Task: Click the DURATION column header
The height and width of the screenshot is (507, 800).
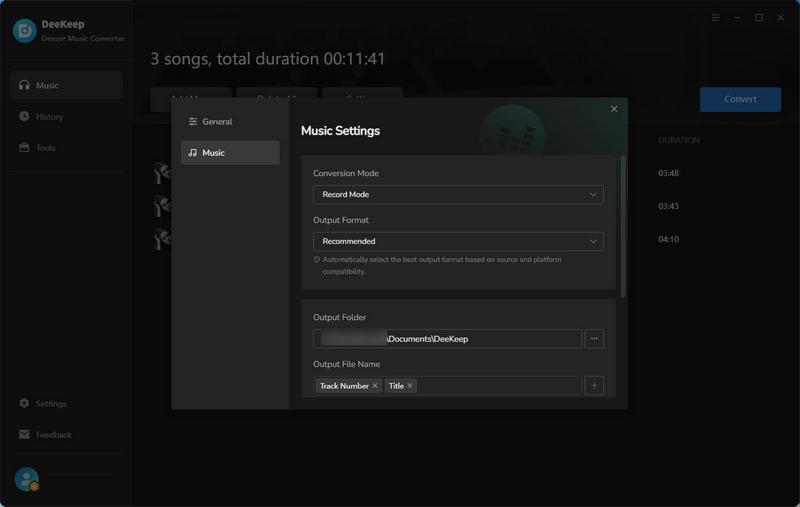Action: 679,140
